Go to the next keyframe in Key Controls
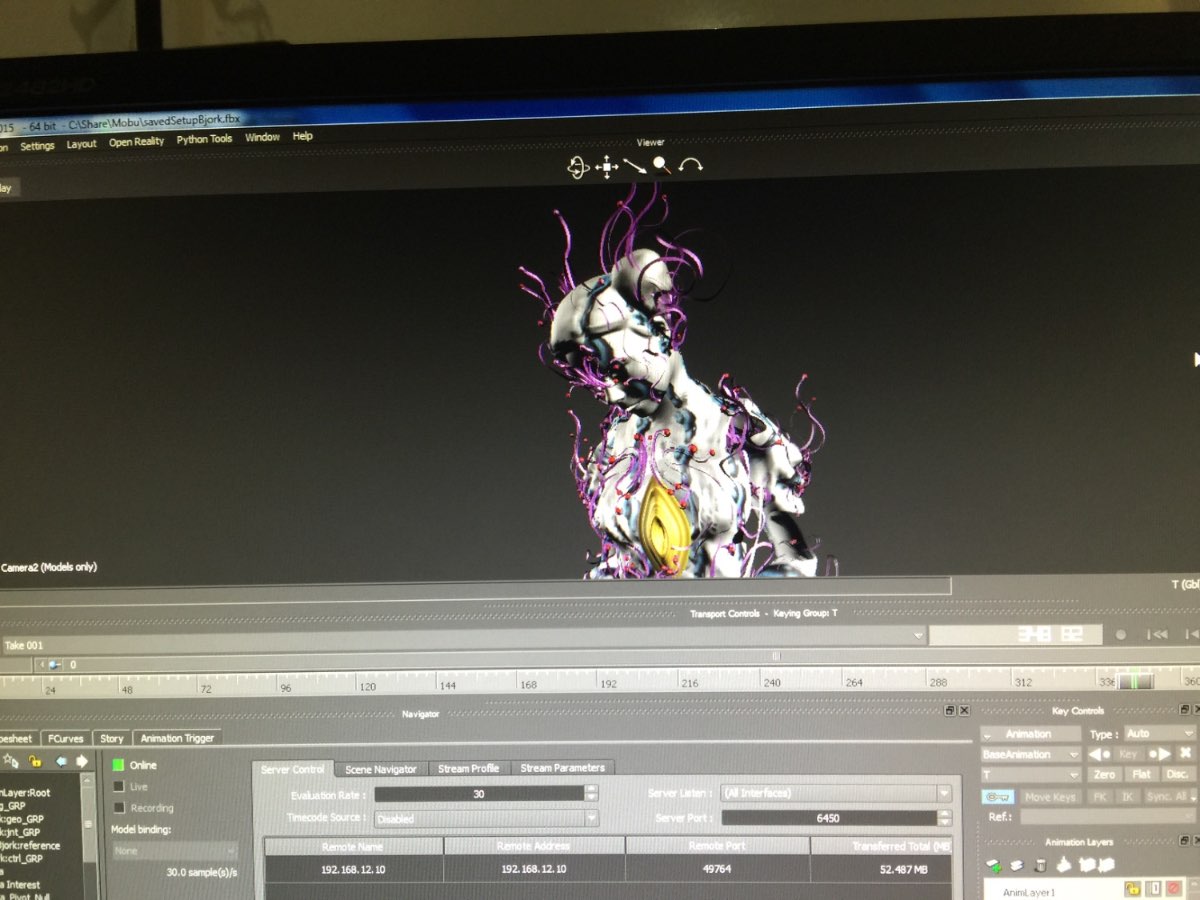The width and height of the screenshot is (1200, 900). [x=1158, y=754]
